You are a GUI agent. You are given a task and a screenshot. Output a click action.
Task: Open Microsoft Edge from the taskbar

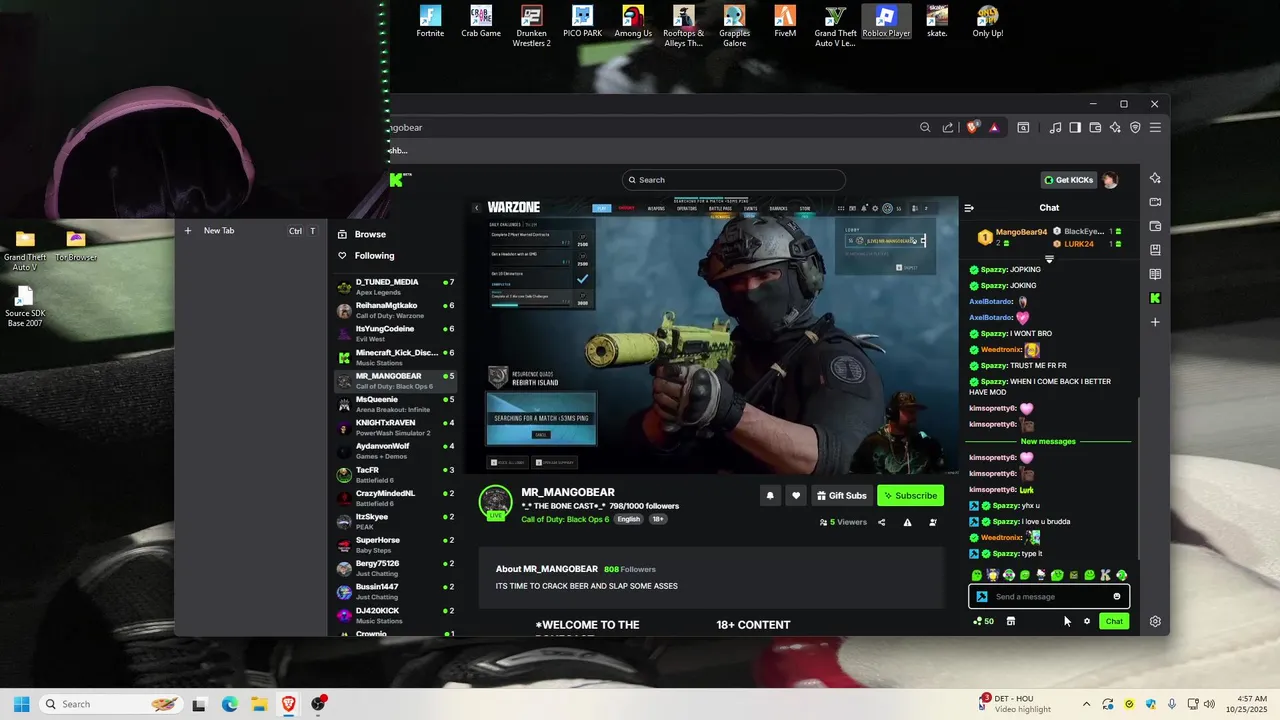(229, 704)
